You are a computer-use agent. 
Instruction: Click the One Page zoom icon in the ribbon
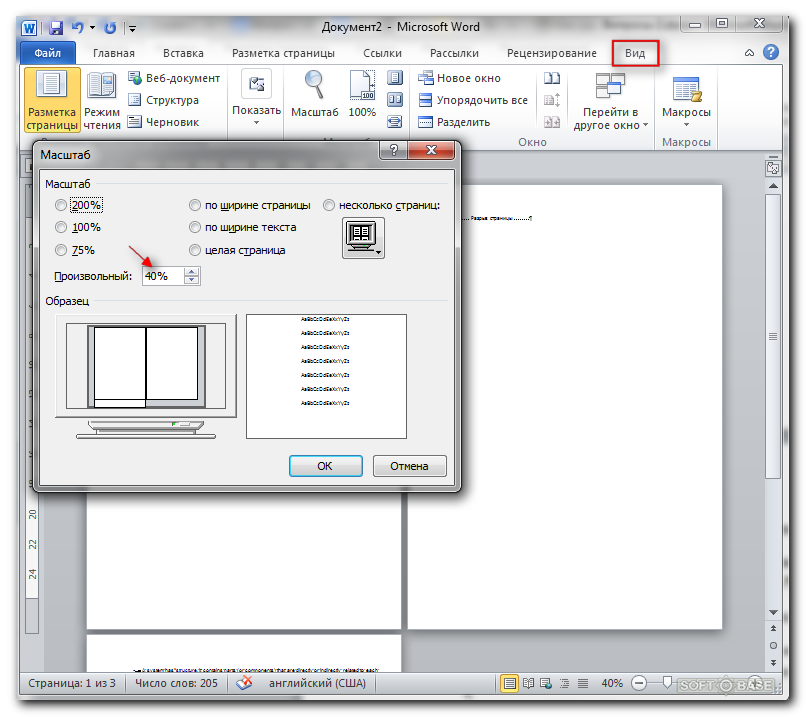point(394,78)
